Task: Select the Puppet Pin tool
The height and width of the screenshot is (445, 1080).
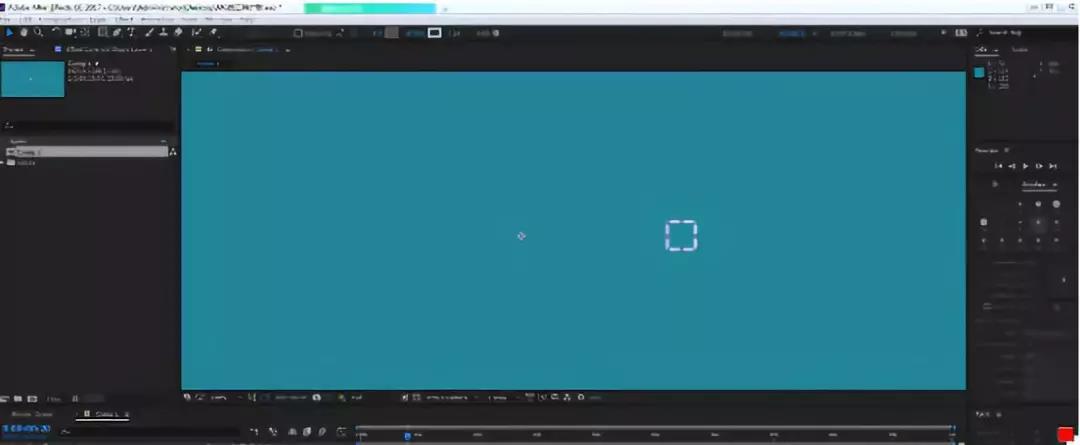Action: pos(212,32)
